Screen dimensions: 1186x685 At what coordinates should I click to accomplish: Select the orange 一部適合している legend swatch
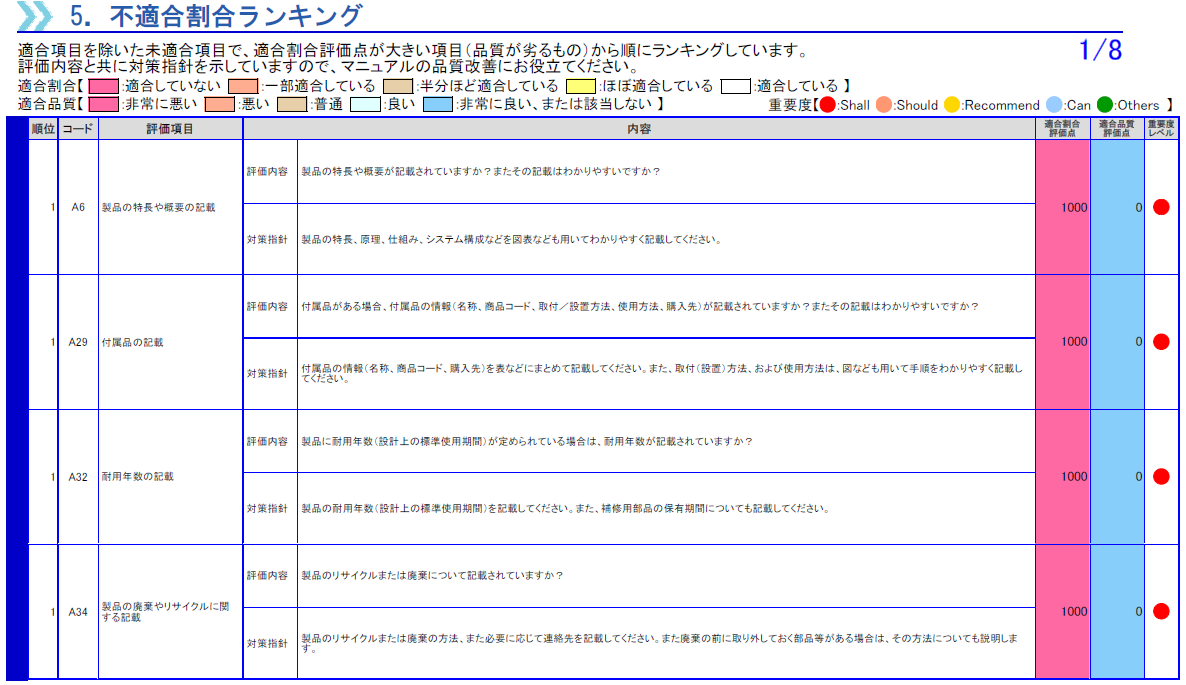coord(244,86)
